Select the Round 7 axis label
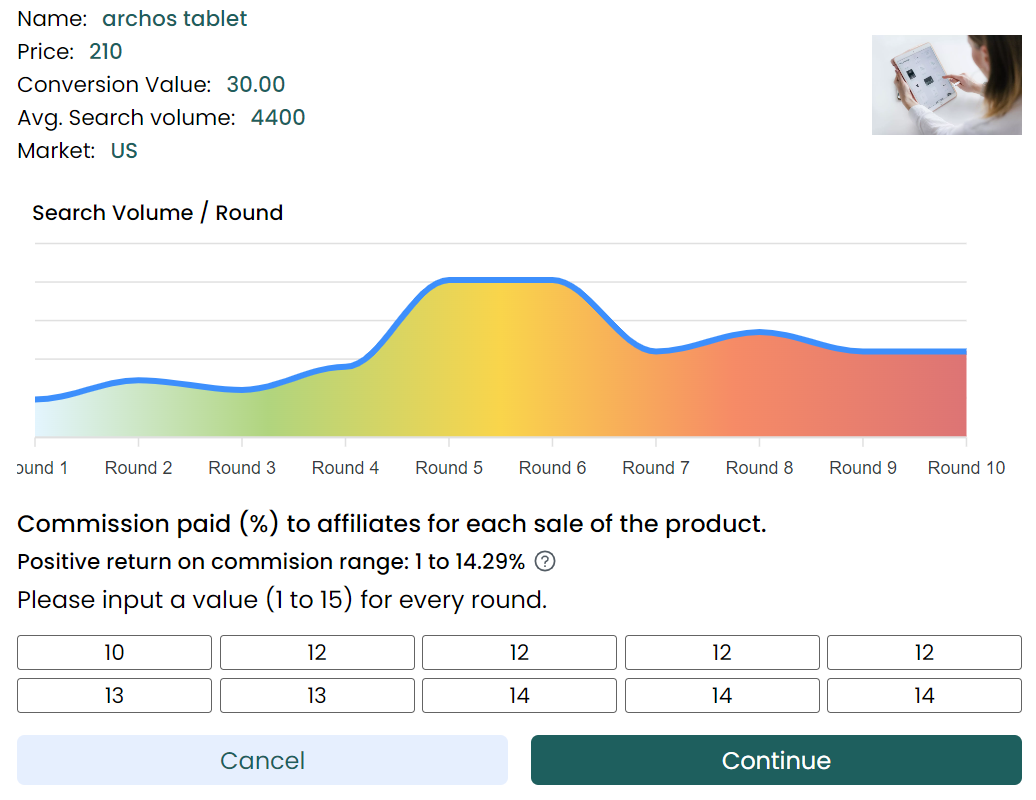This screenshot has height=800, width=1036. pos(656,468)
